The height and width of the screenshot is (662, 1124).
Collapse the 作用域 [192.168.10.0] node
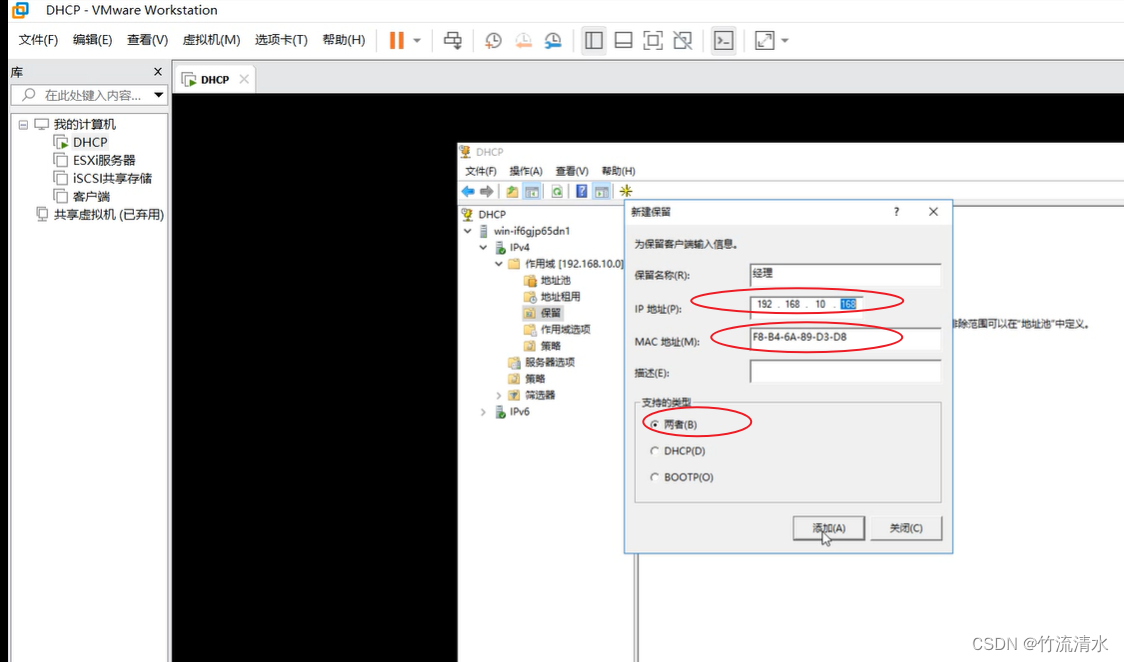[x=499, y=264]
